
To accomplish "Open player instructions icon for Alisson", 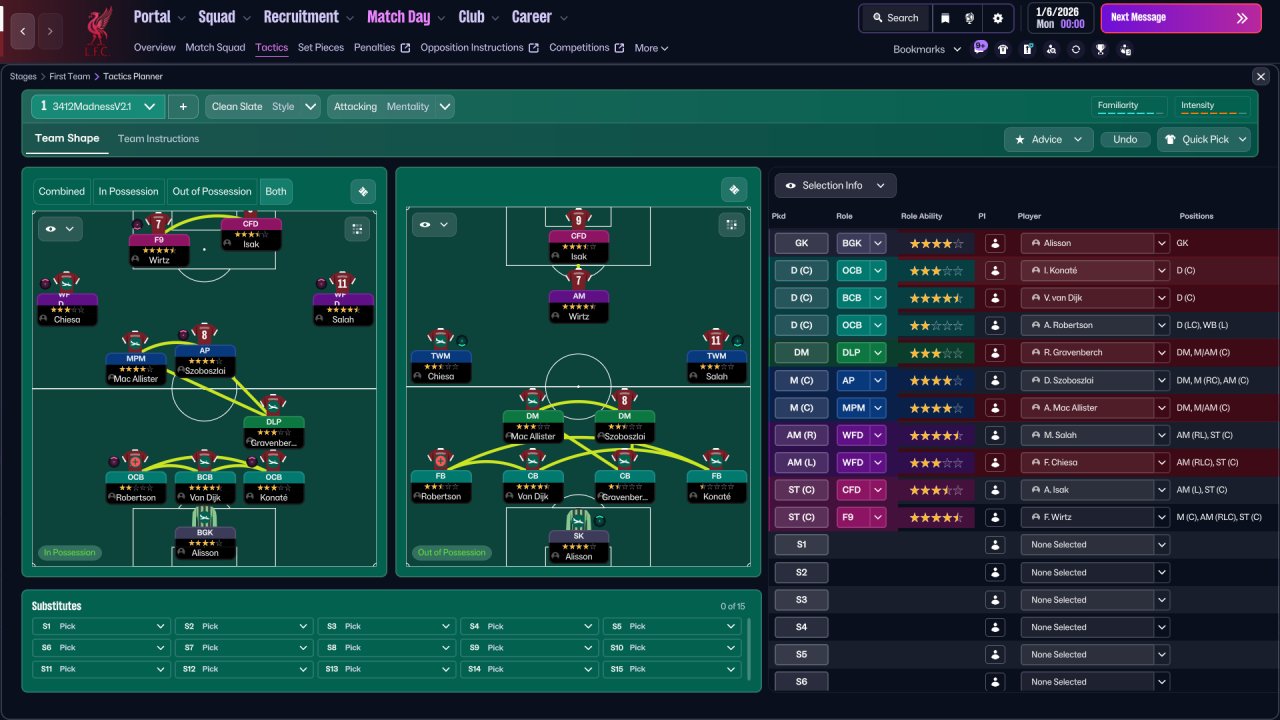I will click(x=994, y=243).
